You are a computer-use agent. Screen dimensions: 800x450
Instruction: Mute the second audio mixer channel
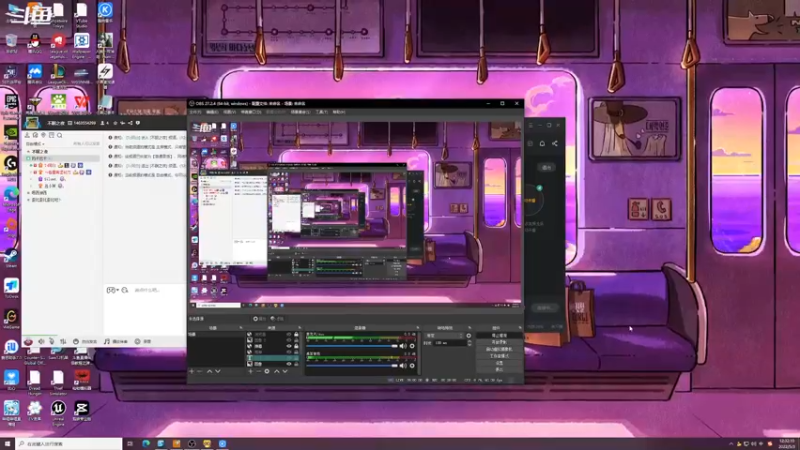tap(403, 365)
